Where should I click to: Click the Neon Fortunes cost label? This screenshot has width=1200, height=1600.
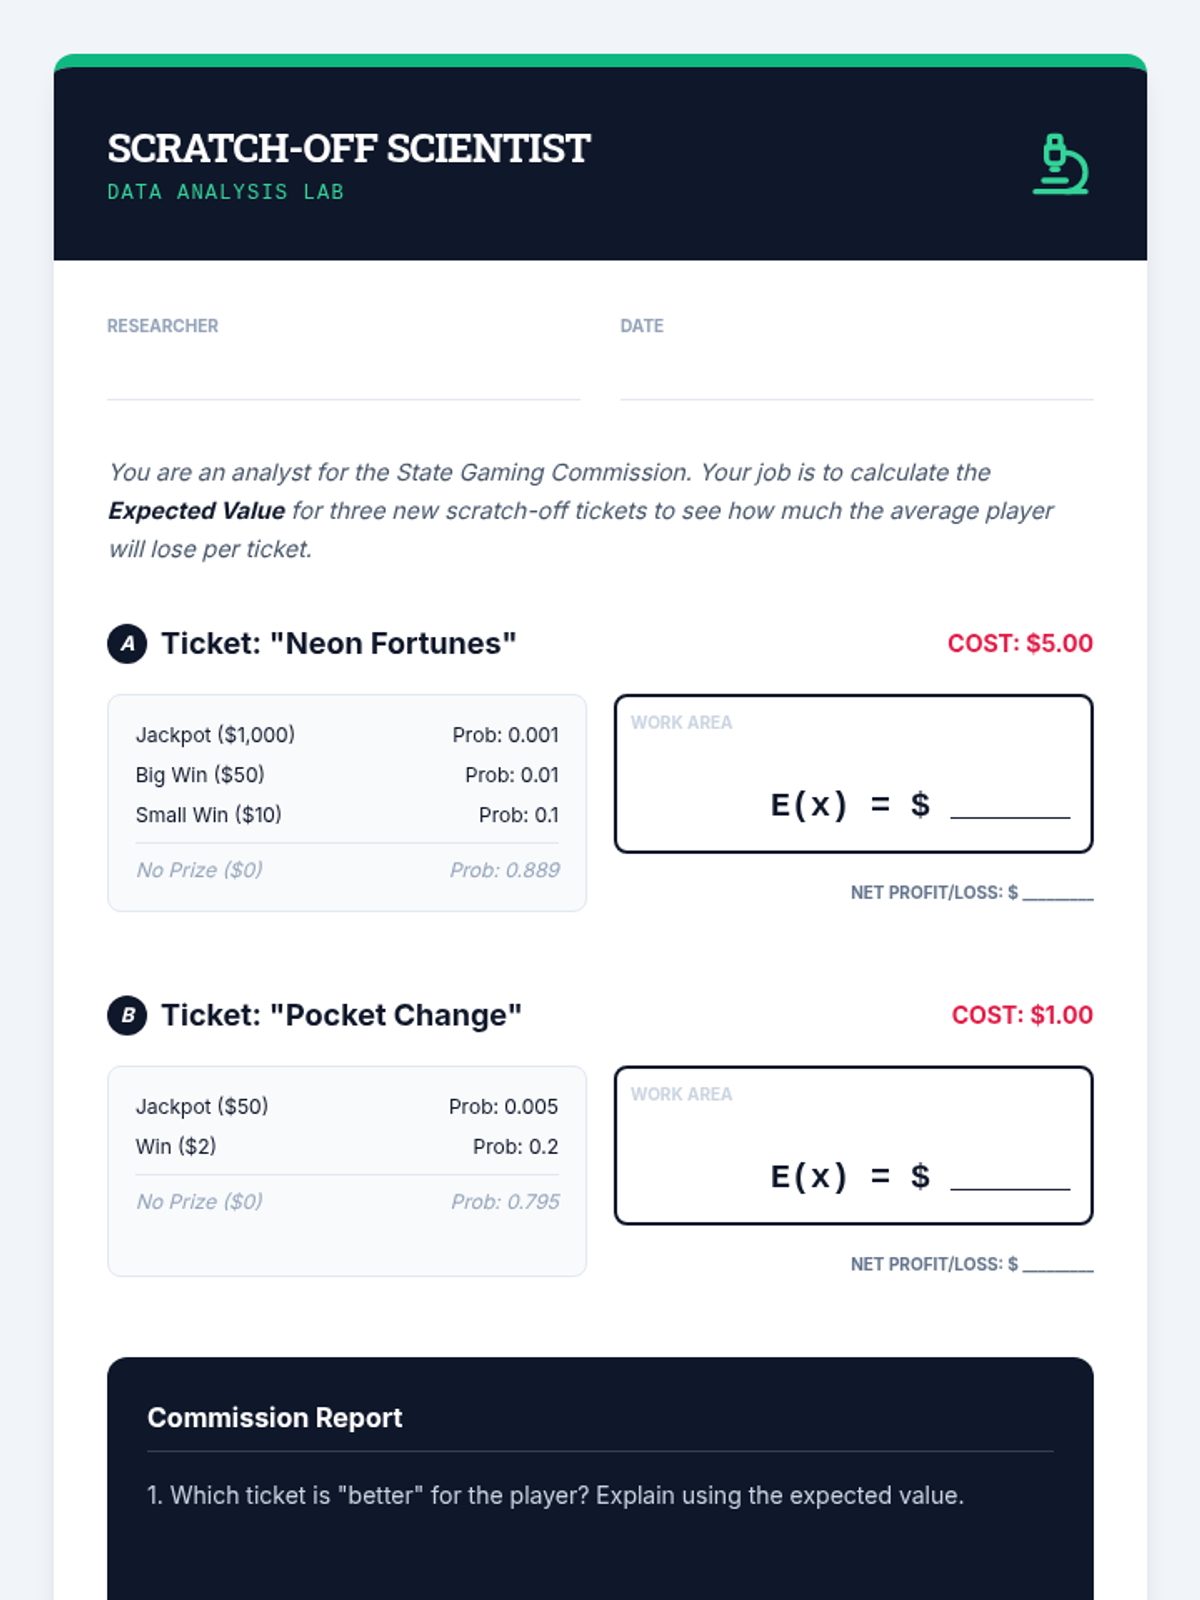point(1020,643)
